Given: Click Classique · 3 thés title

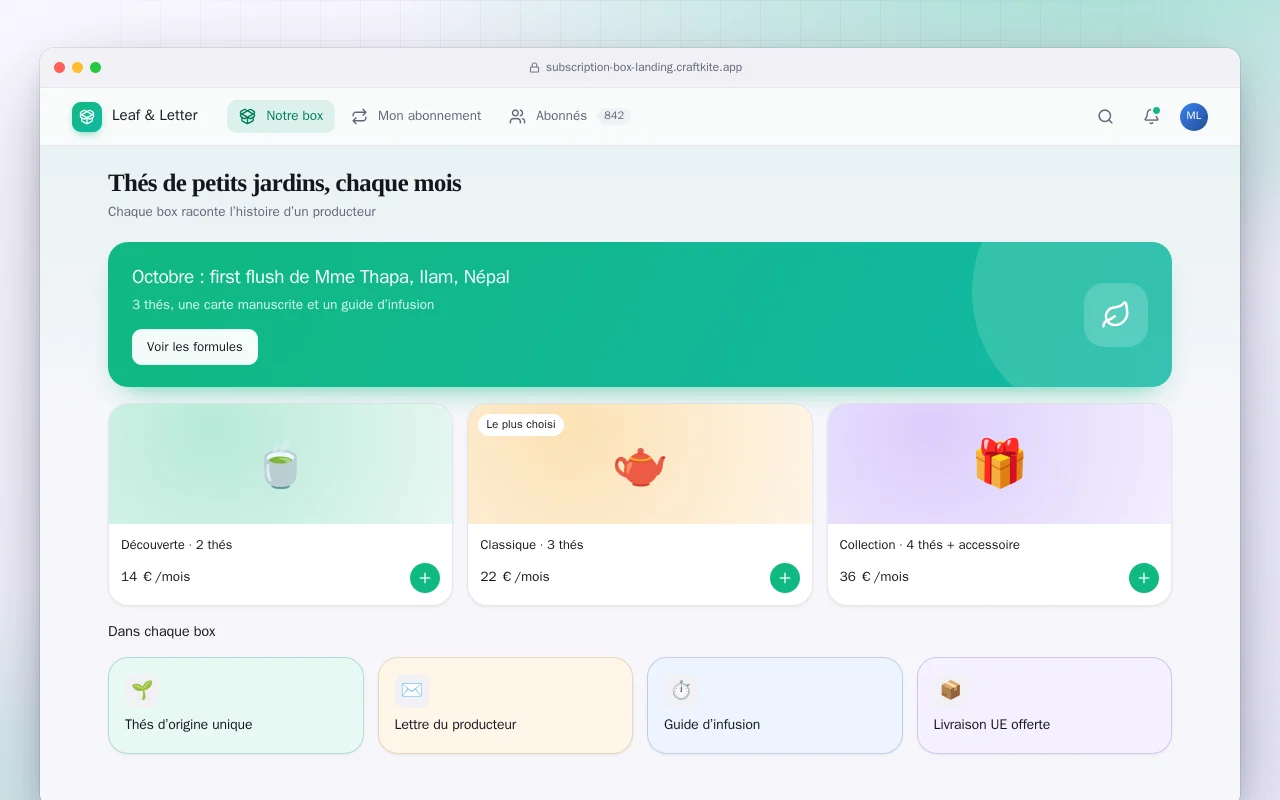Looking at the screenshot, I should 532,545.
